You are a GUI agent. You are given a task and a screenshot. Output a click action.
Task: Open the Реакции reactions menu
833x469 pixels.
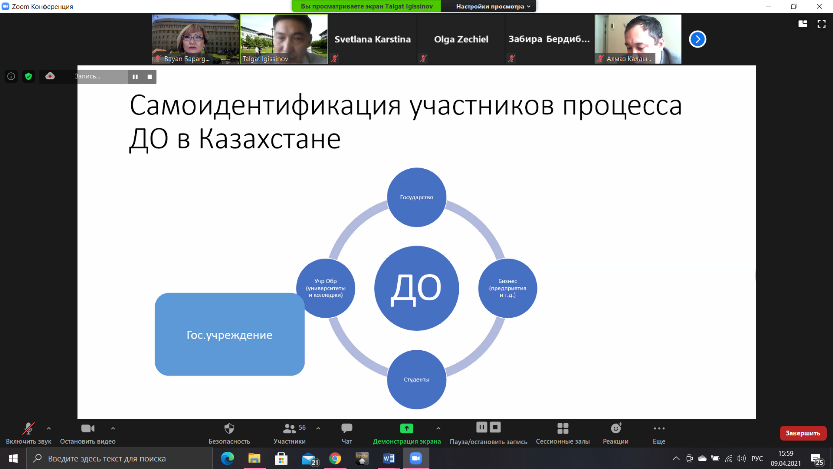616,430
